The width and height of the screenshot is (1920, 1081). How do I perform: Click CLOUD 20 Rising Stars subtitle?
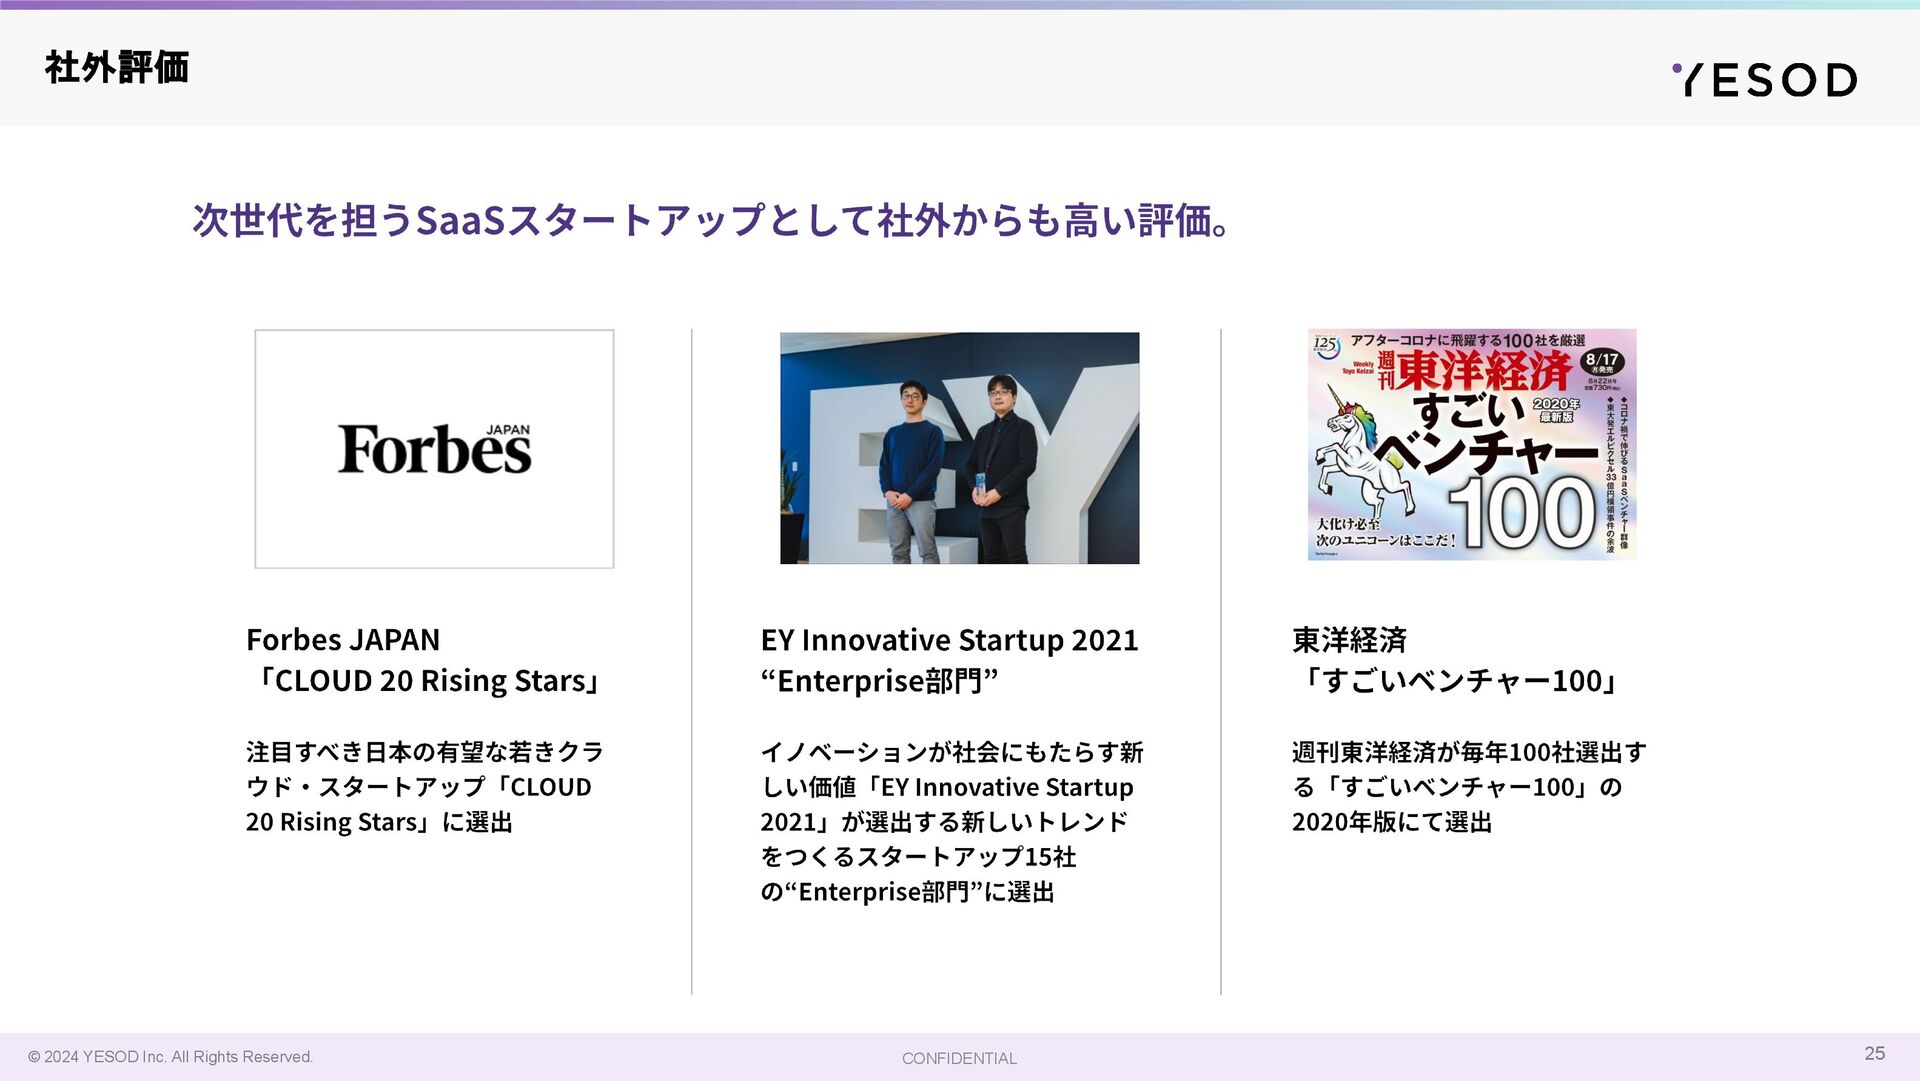(x=426, y=681)
